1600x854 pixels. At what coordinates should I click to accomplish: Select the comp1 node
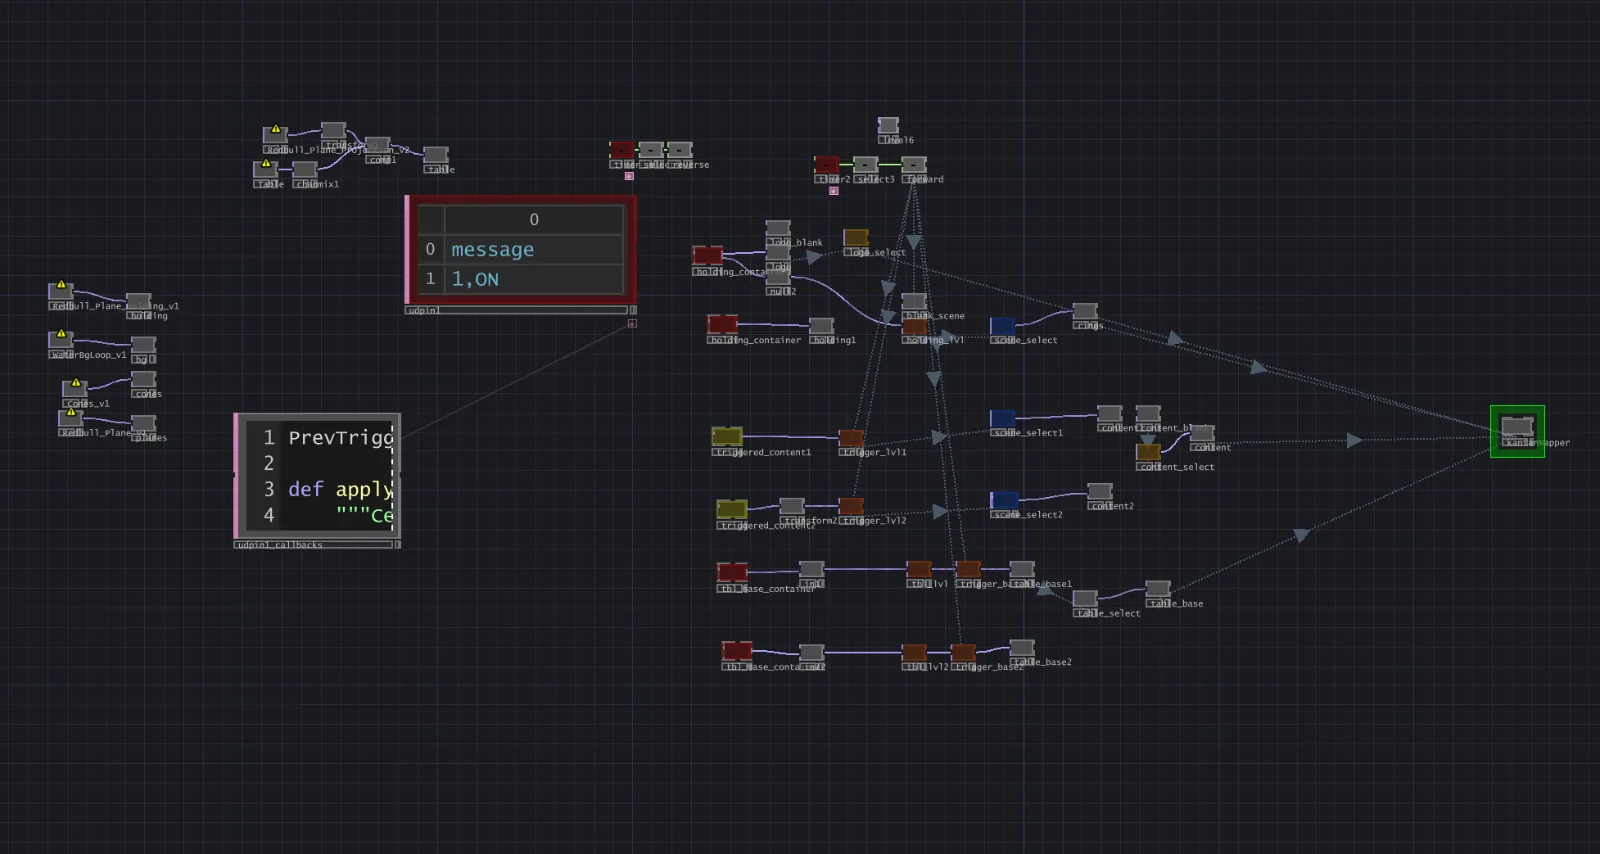point(377,146)
